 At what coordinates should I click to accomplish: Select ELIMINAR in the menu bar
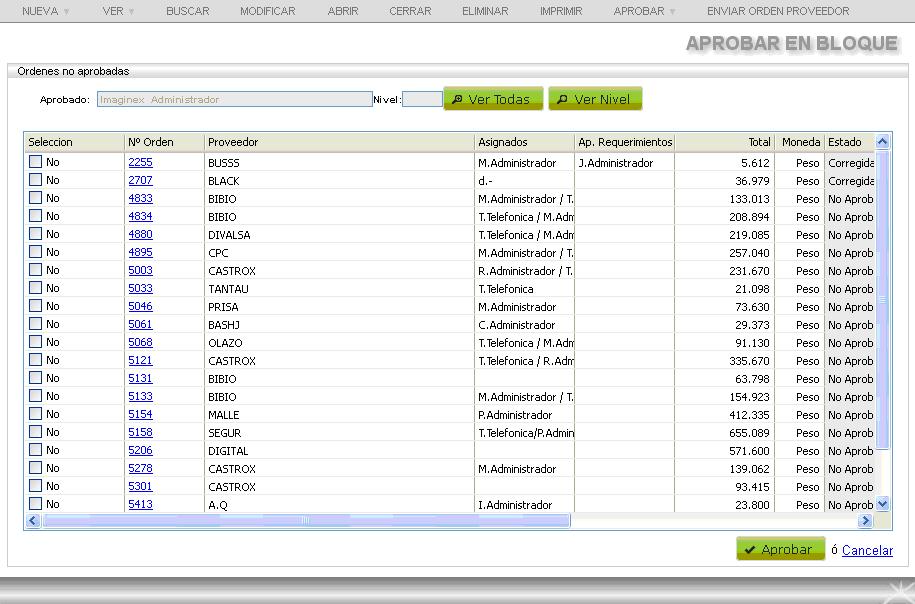485,11
